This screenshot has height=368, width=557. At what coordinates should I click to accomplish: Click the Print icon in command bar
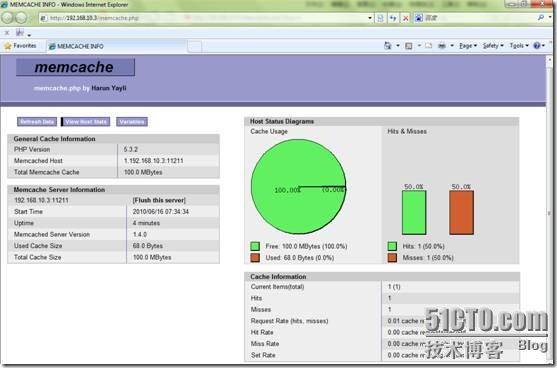442,46
